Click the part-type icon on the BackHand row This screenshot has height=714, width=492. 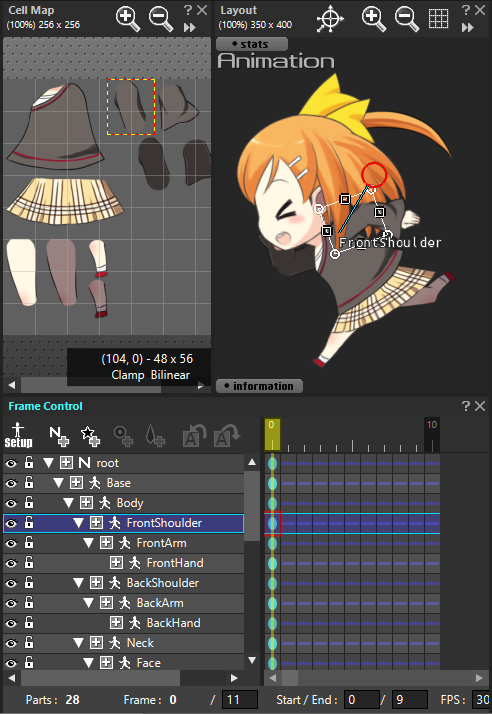(x=135, y=623)
